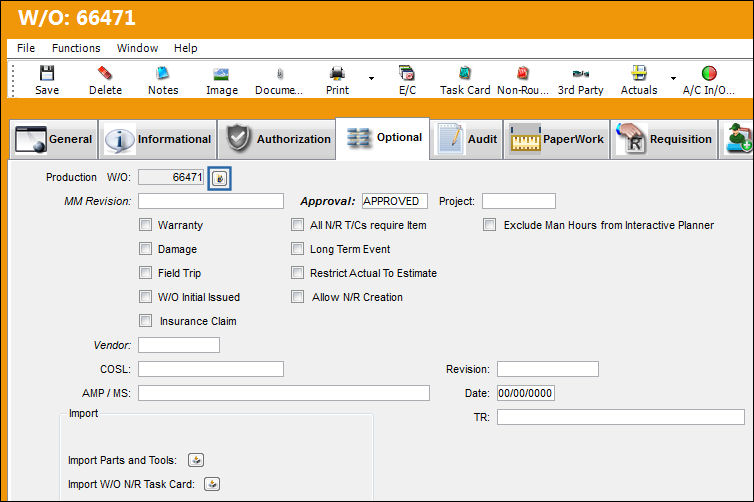Screen dimensions: 754x502
Task: Enable Allow N/R Creation checkbox
Action: [x=297, y=297]
